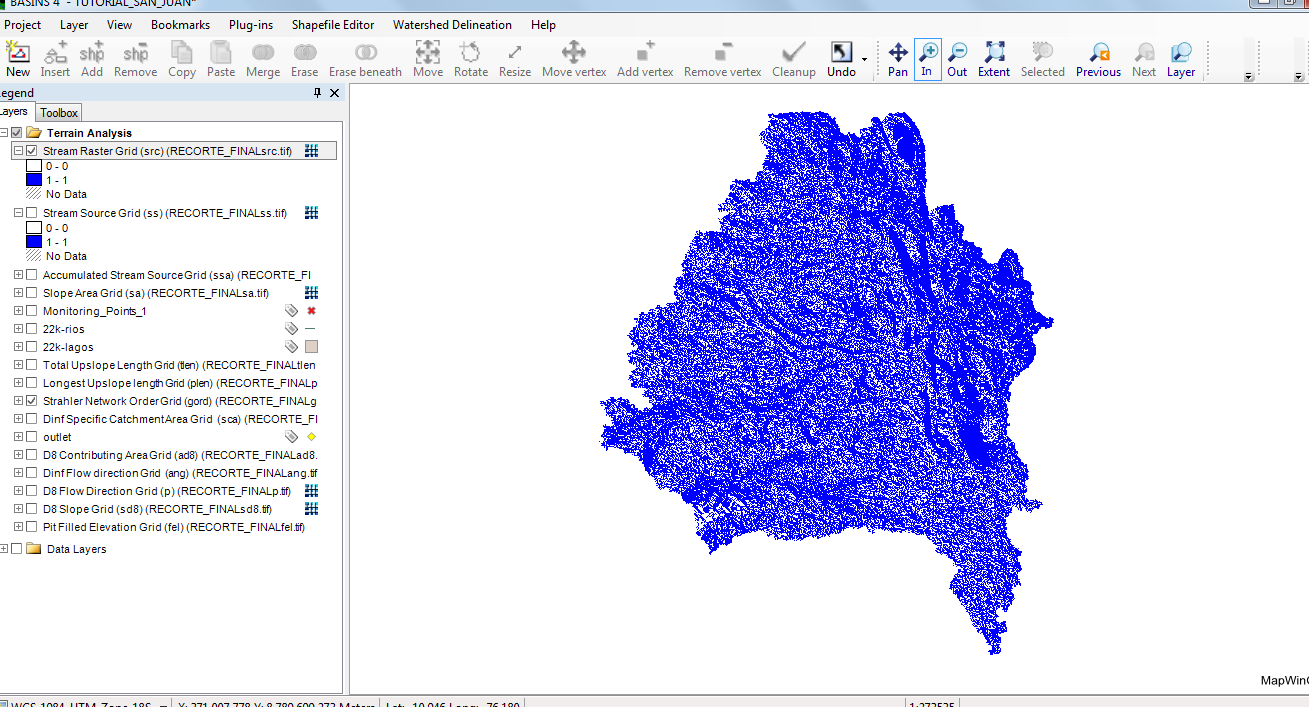Open the Project menu
Image resolution: width=1309 pixels, height=707 pixels.
click(x=23, y=25)
